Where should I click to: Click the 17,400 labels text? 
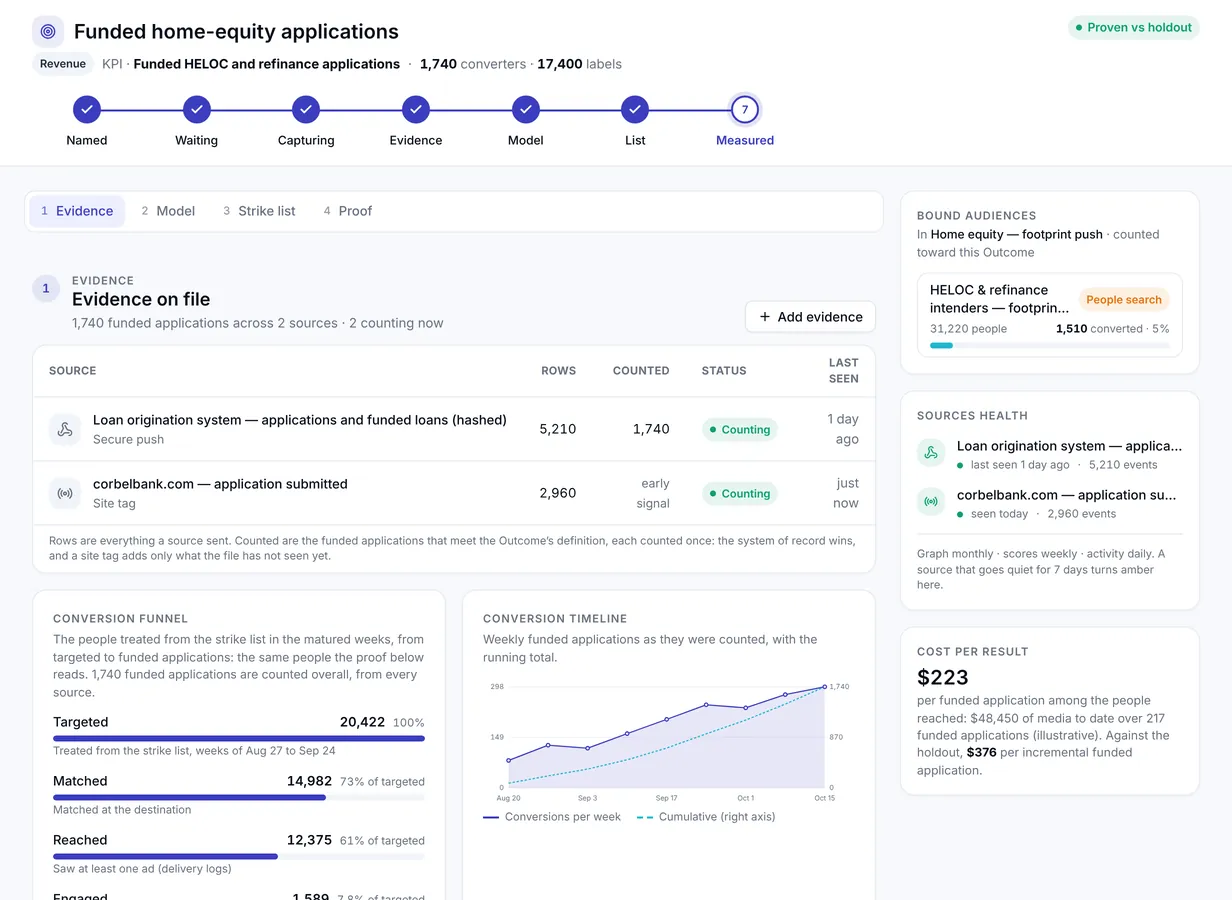[579, 64]
